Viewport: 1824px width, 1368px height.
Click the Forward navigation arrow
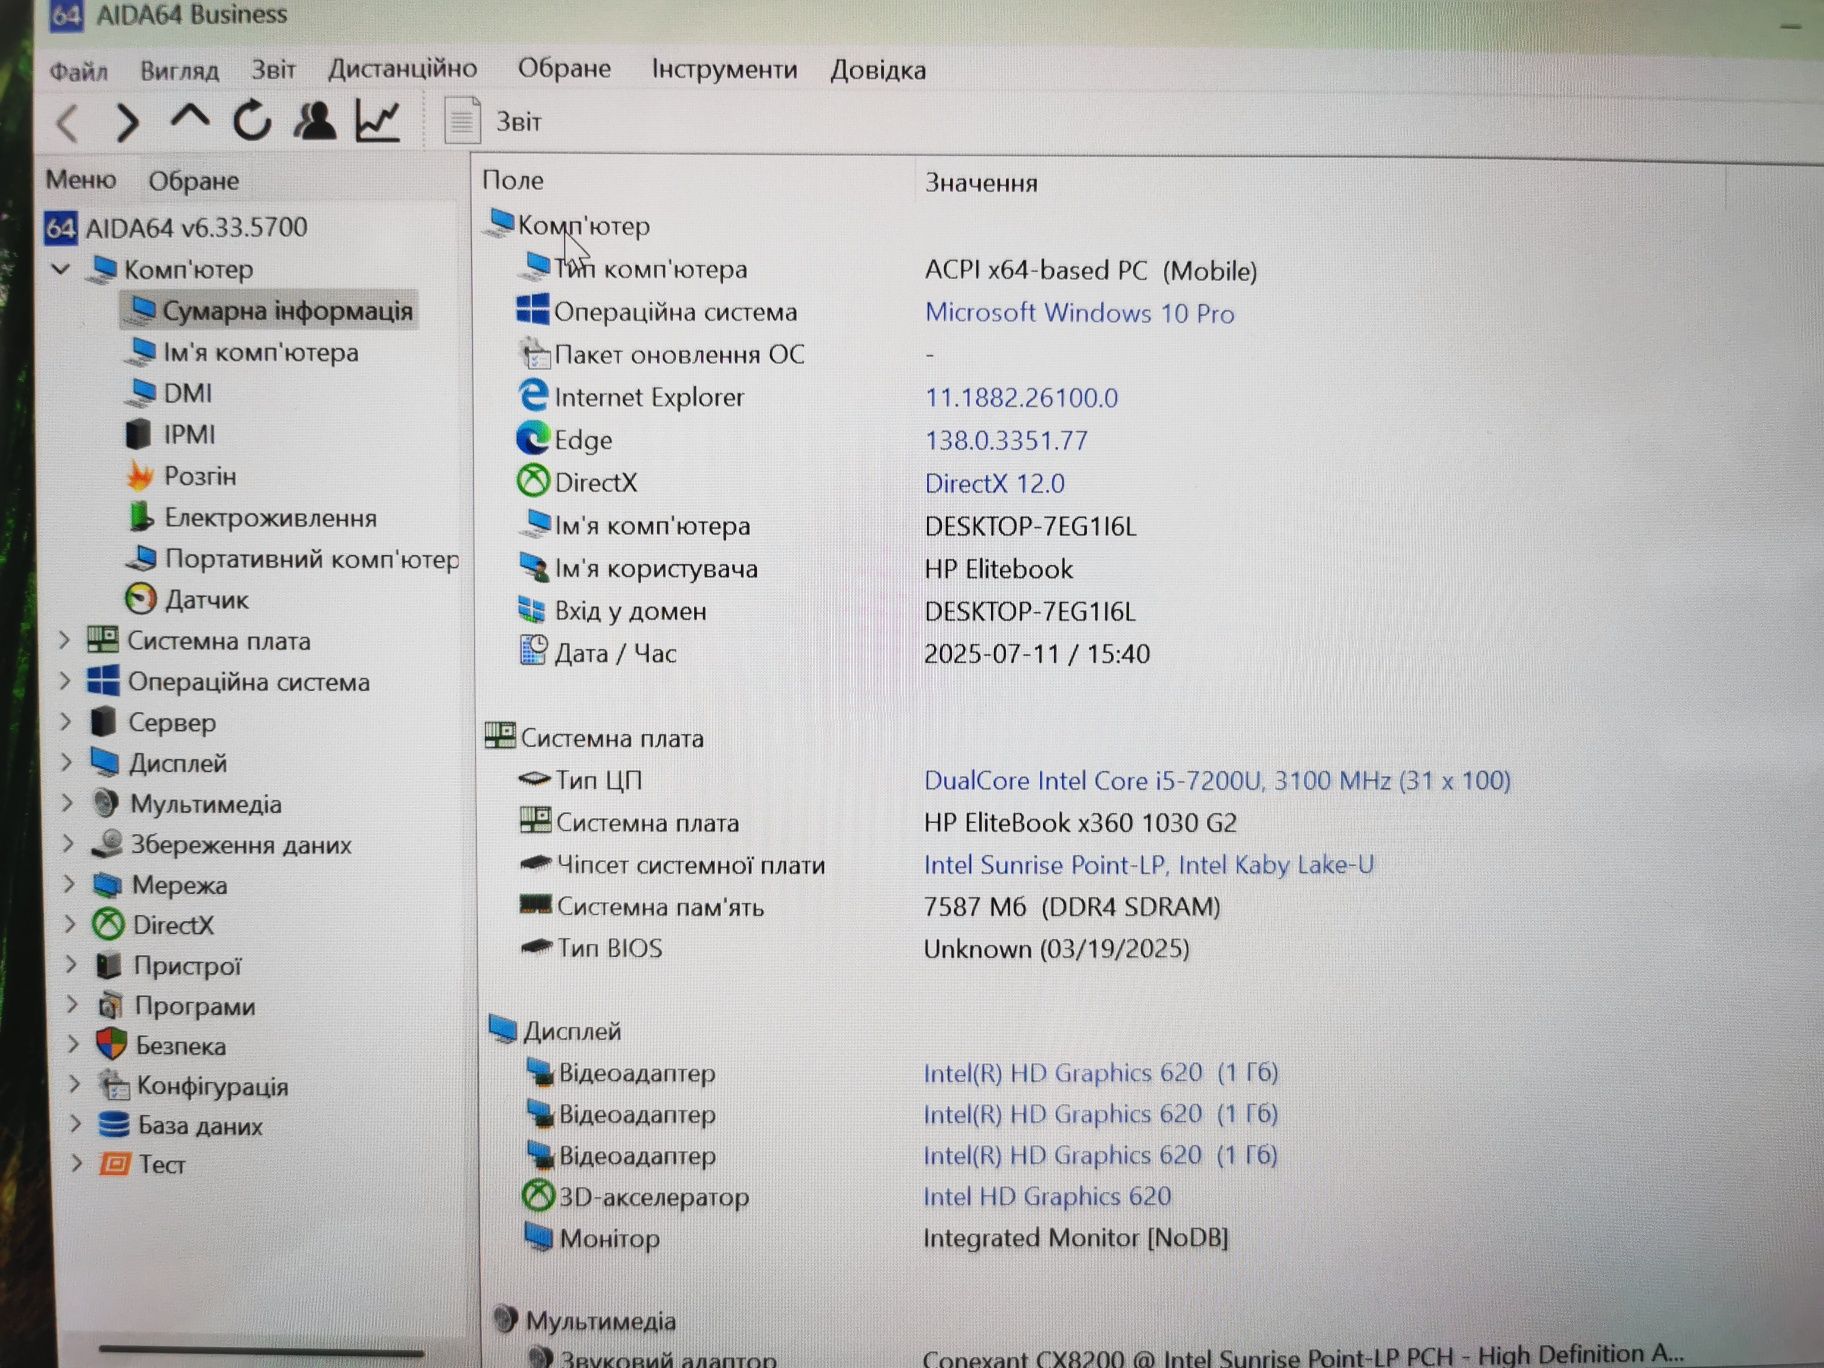pos(127,122)
